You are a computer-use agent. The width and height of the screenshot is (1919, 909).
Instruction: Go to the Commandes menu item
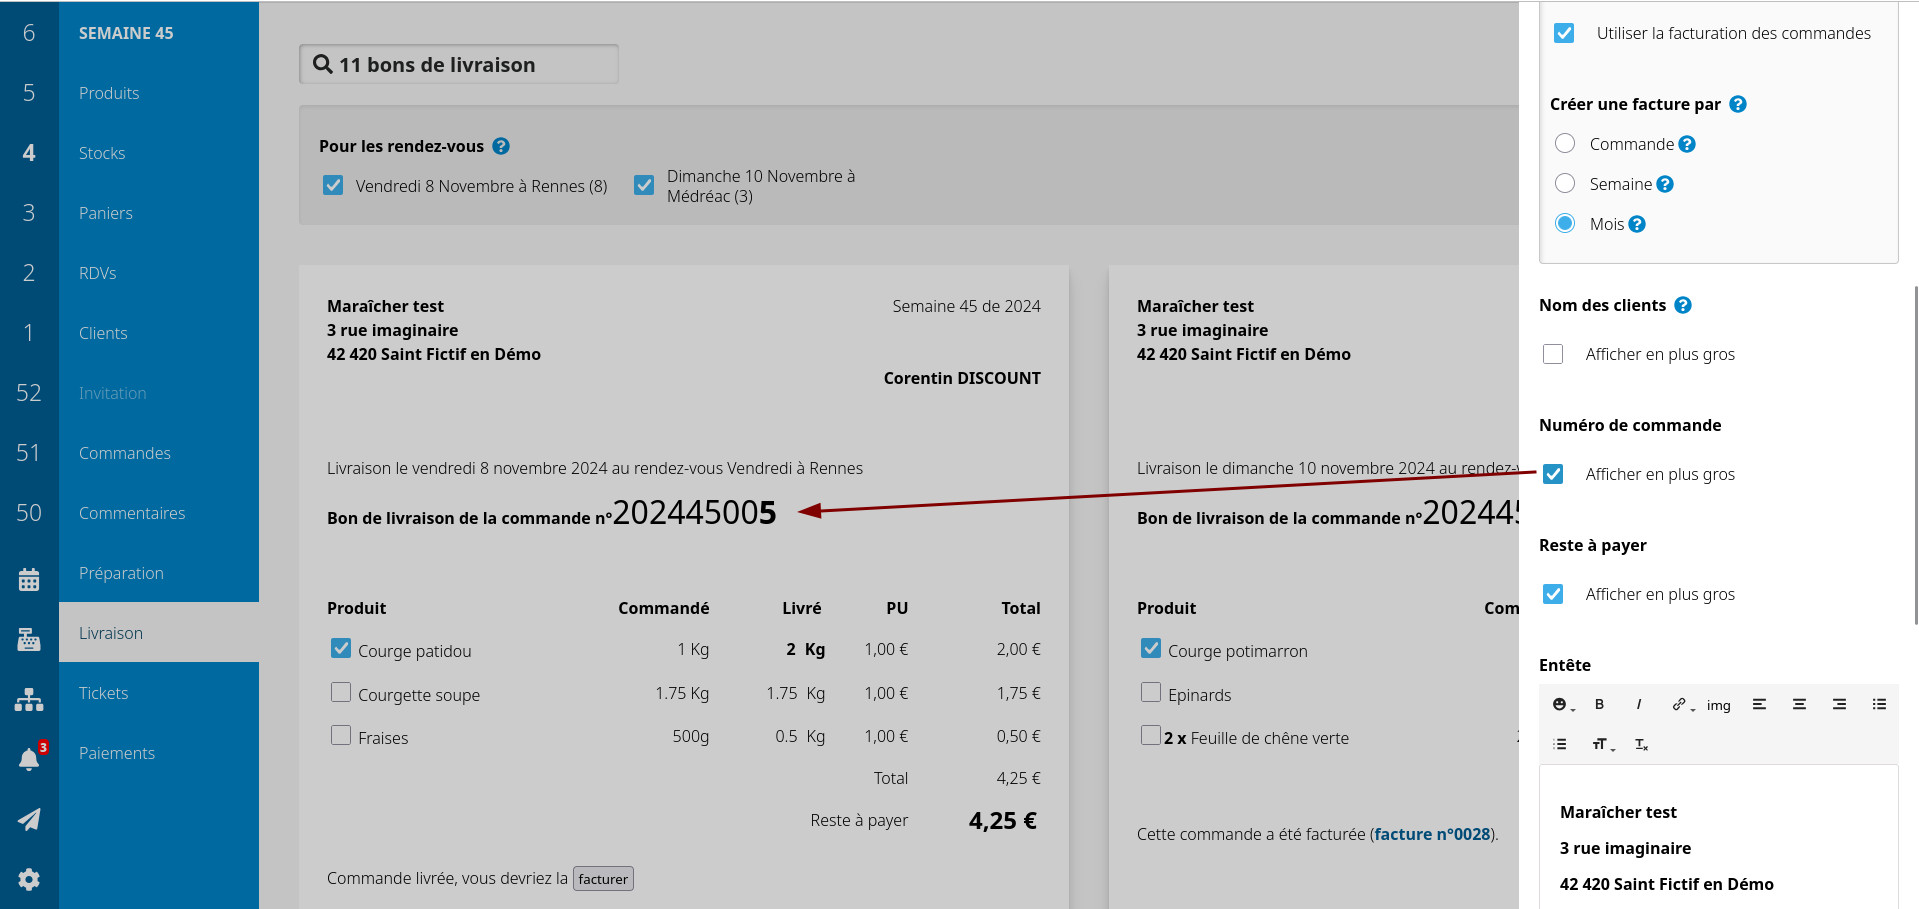pyautogui.click(x=125, y=453)
